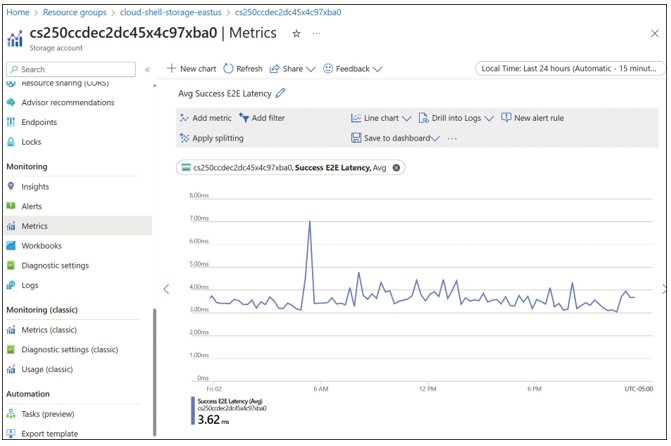Screen dimensions: 671x446
Task: Click the 'Monitoring (classic)' section heading
Action: (x=42, y=309)
